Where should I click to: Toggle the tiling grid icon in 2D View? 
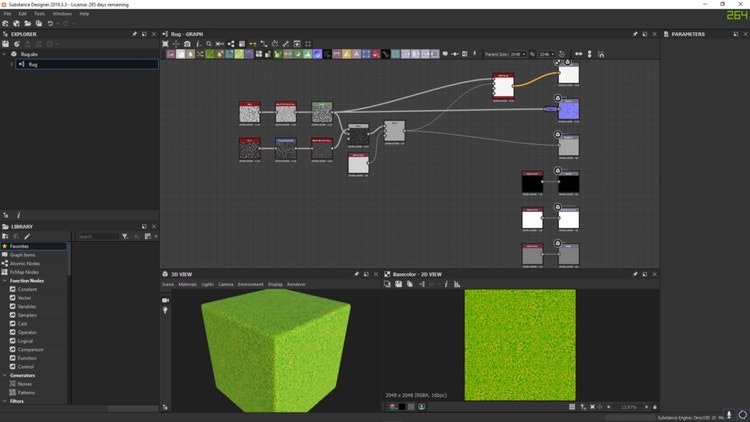tap(572, 407)
